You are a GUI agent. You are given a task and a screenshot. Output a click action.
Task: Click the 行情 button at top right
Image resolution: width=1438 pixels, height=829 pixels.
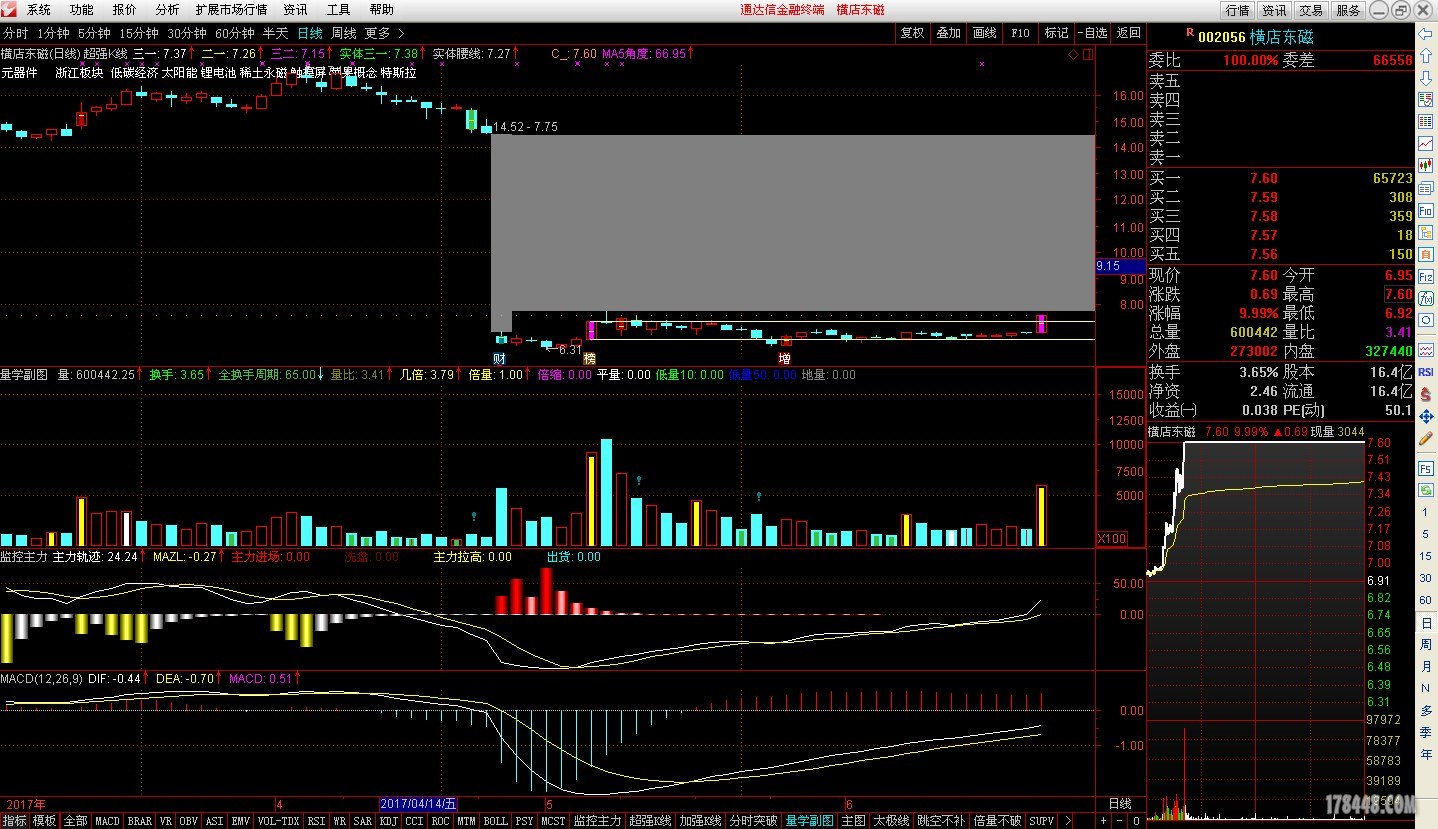pyautogui.click(x=1237, y=10)
